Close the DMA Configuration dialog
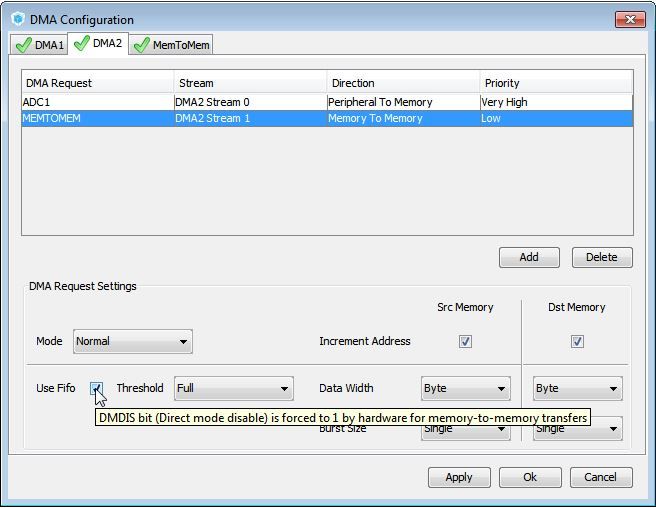Image resolution: width=656 pixels, height=508 pixels. pyautogui.click(x=630, y=19)
